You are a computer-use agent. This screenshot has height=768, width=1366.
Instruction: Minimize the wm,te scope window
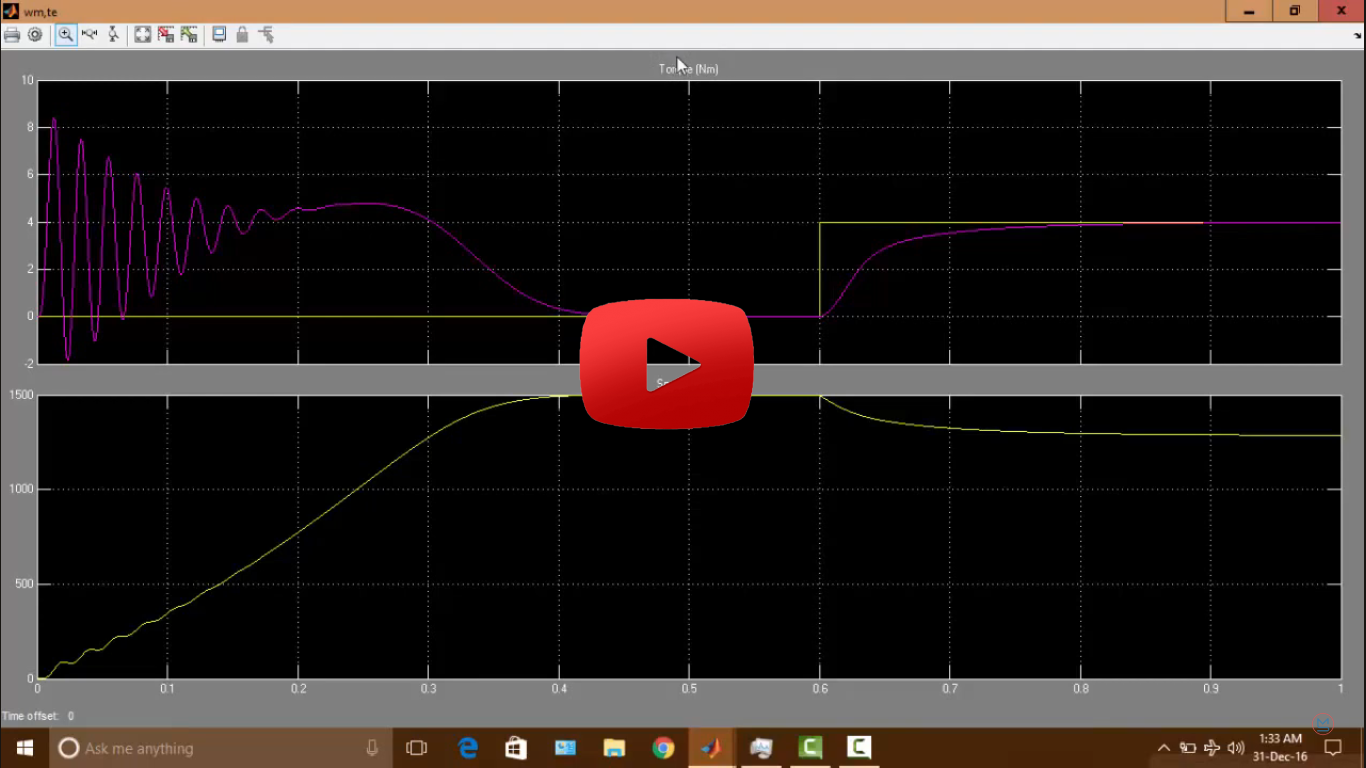click(x=1249, y=11)
